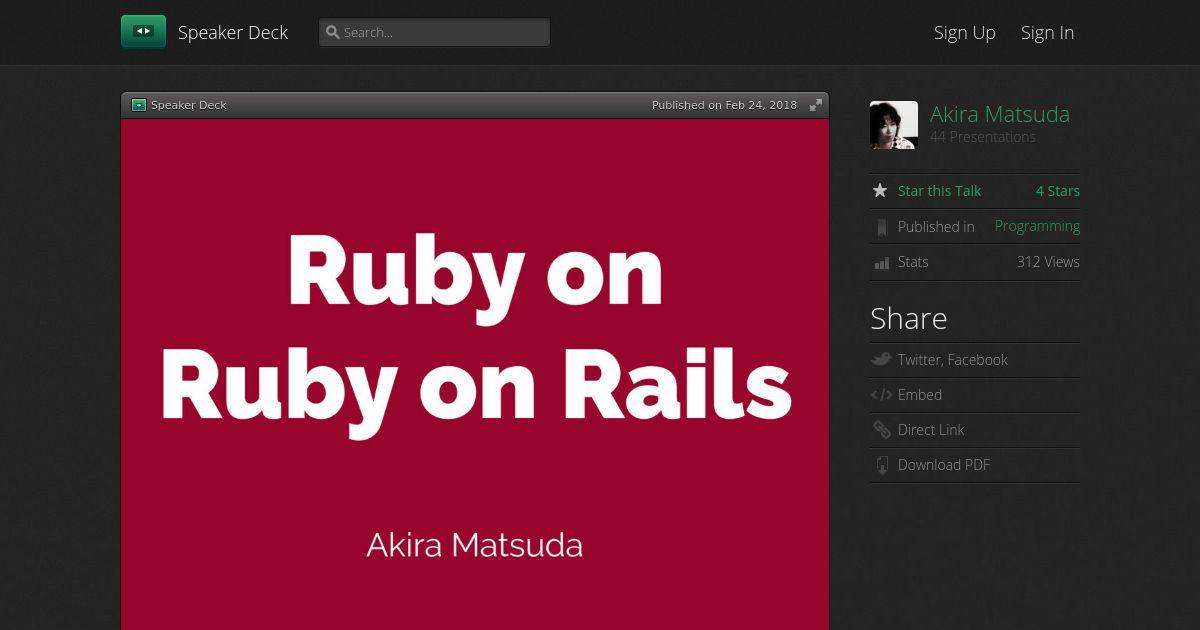Click the 44 Presentations text
The width and height of the screenshot is (1200, 630).
coord(983,137)
